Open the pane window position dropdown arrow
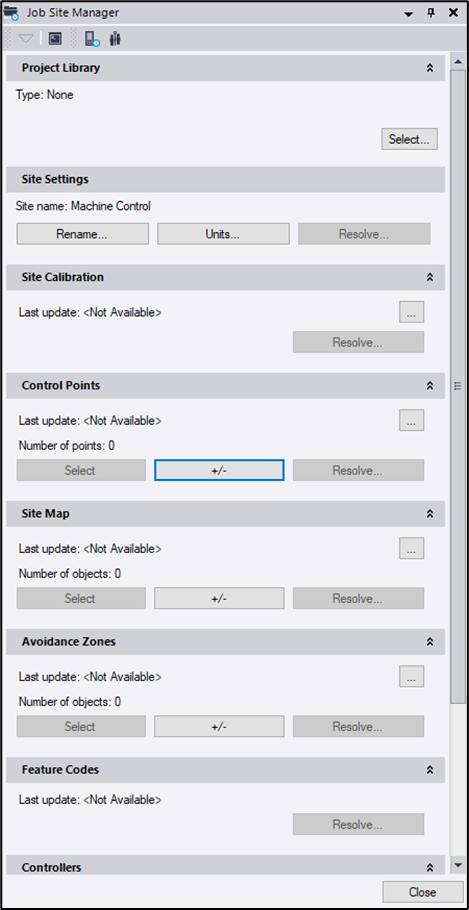Image resolution: width=469 pixels, height=910 pixels. point(409,13)
